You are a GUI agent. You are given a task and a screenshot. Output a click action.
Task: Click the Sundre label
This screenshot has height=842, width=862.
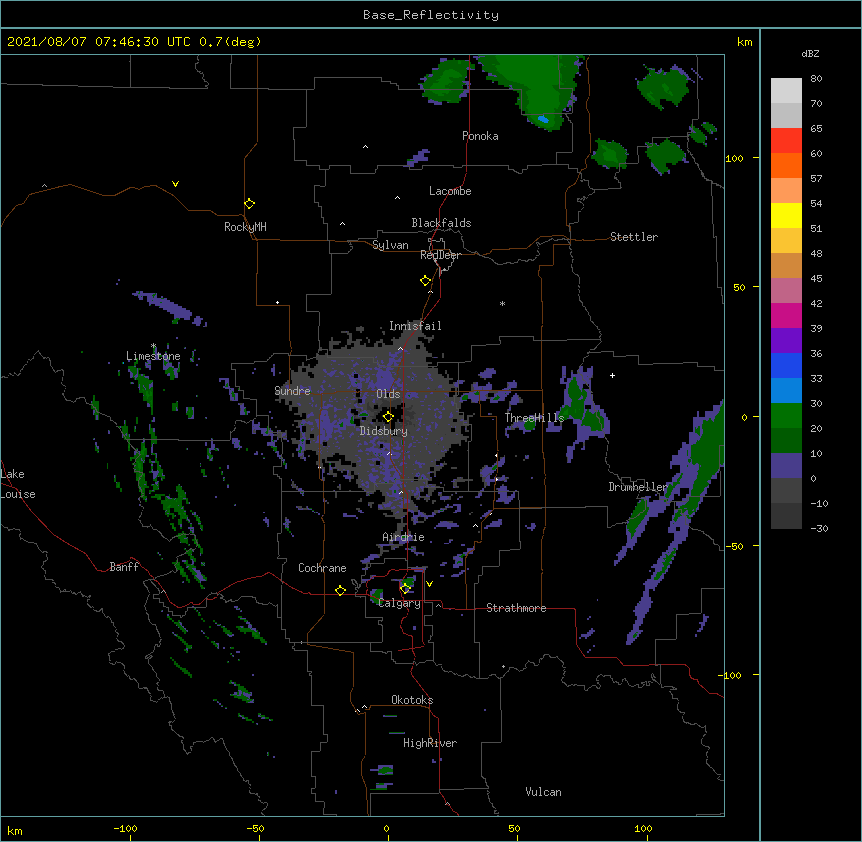(292, 391)
